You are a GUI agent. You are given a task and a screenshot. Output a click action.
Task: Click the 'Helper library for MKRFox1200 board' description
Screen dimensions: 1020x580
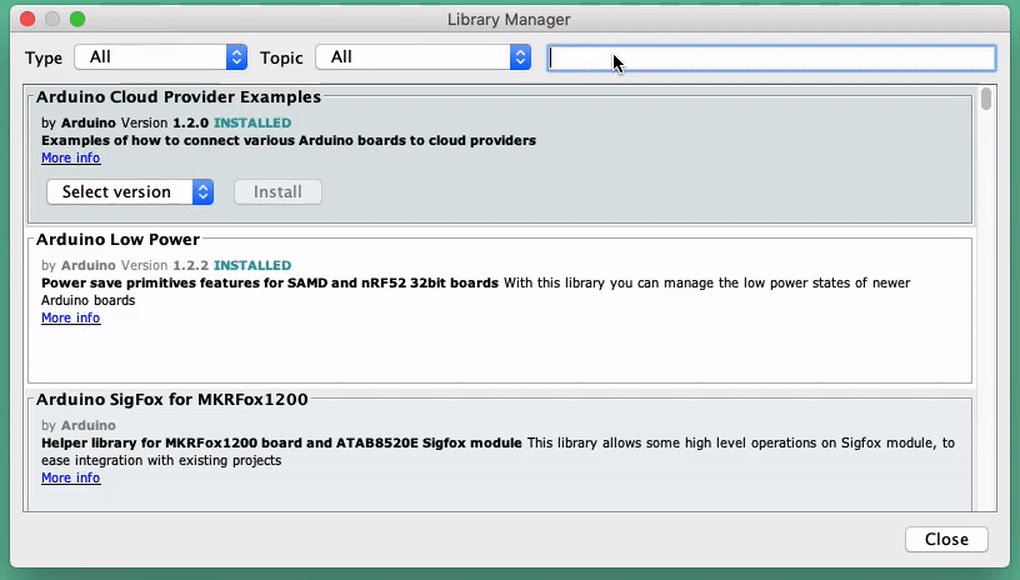click(x=281, y=443)
